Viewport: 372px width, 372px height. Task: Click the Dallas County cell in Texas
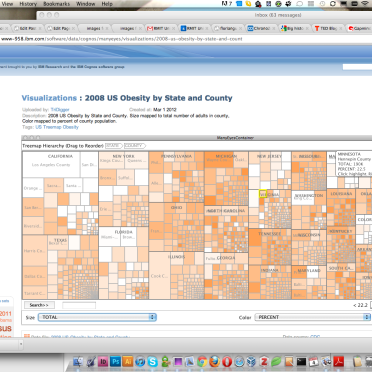35,276
